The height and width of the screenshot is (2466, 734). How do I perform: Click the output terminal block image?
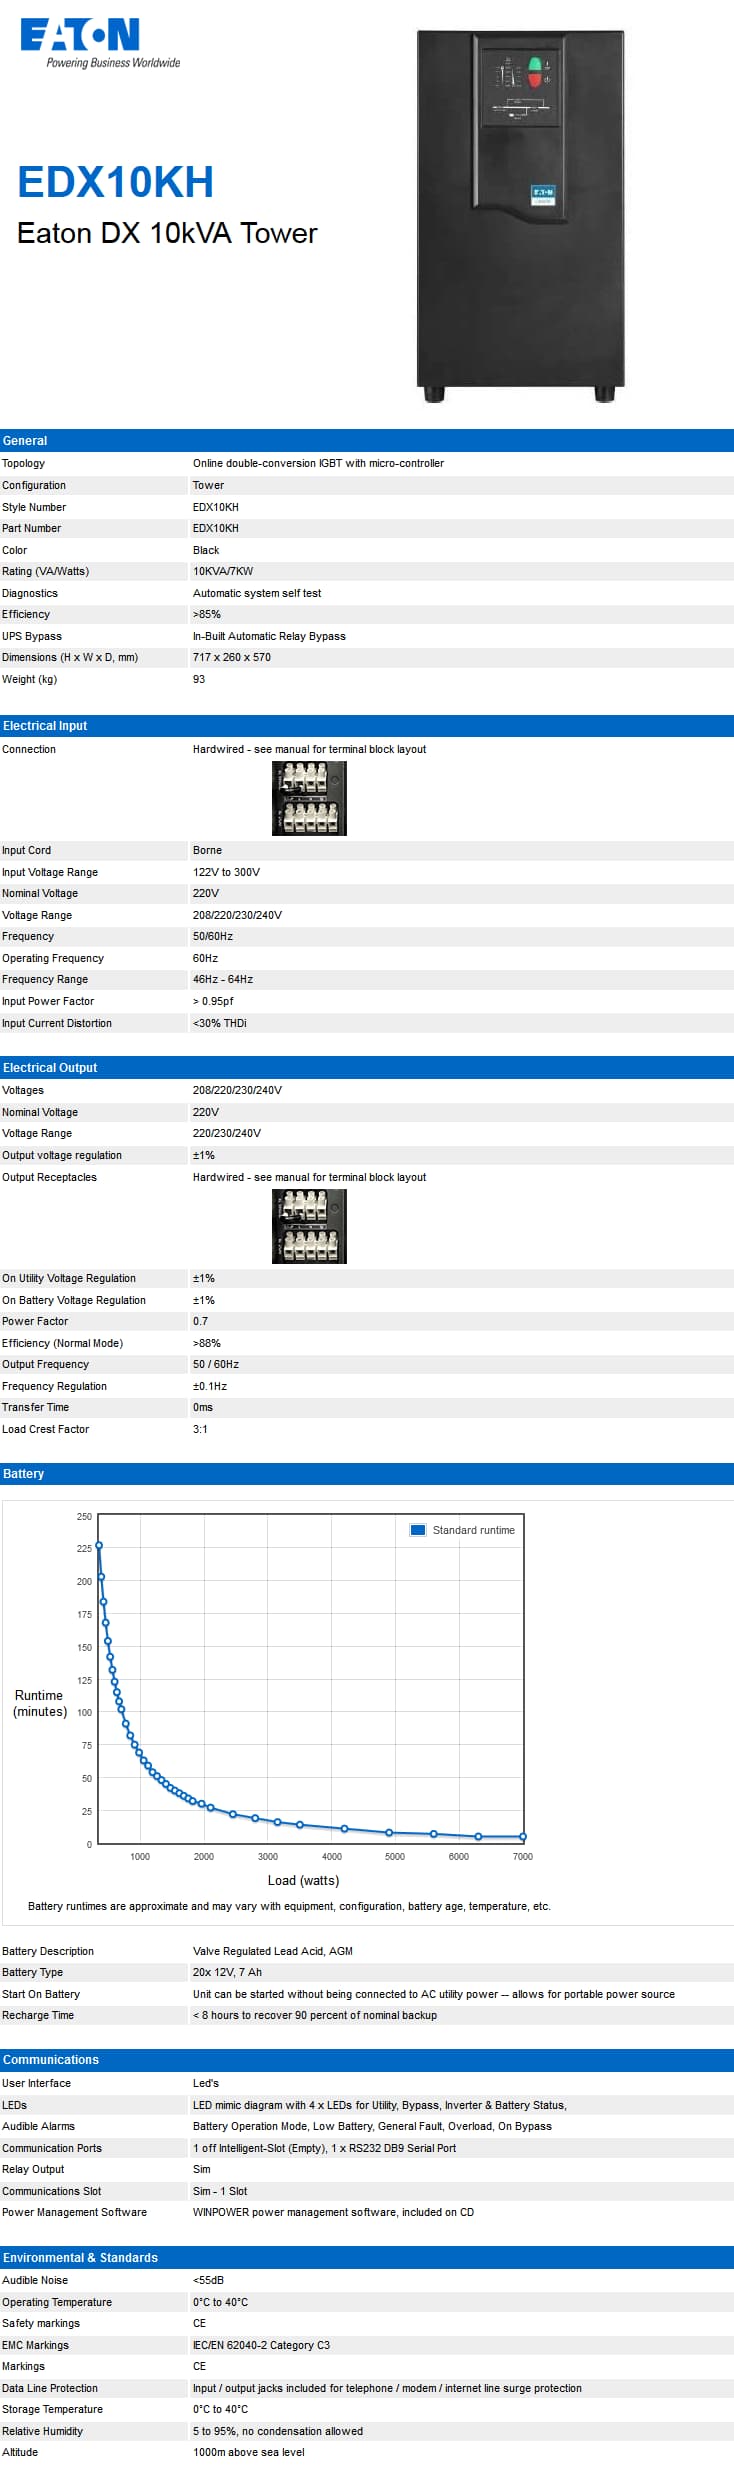(x=309, y=1226)
